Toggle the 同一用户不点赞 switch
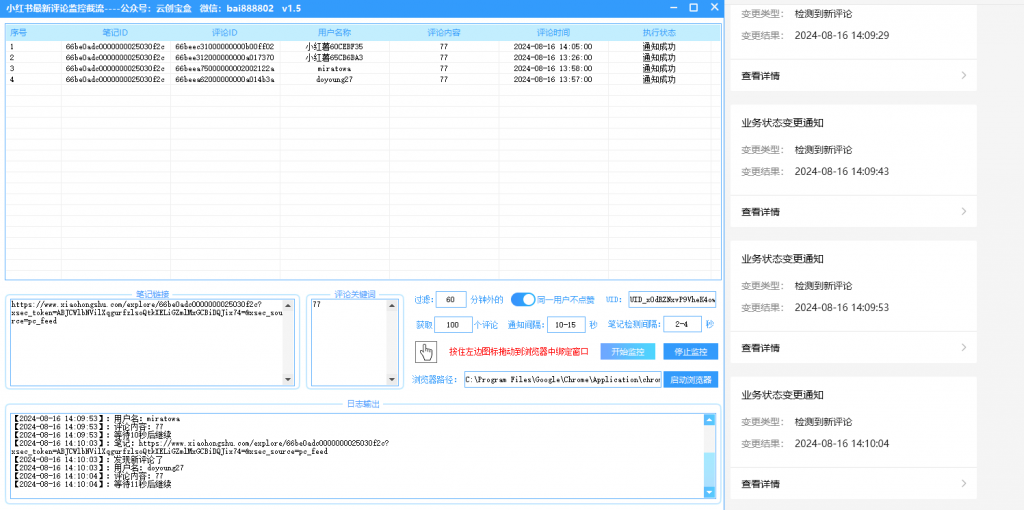1024x510 pixels. click(x=524, y=299)
